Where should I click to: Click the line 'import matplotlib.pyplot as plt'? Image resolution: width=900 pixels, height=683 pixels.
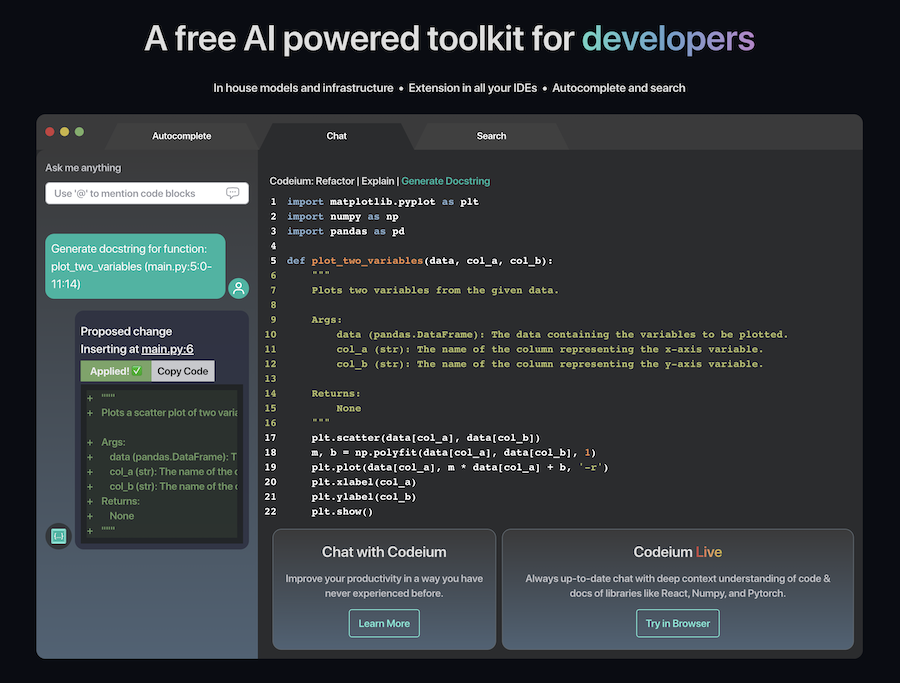point(383,201)
